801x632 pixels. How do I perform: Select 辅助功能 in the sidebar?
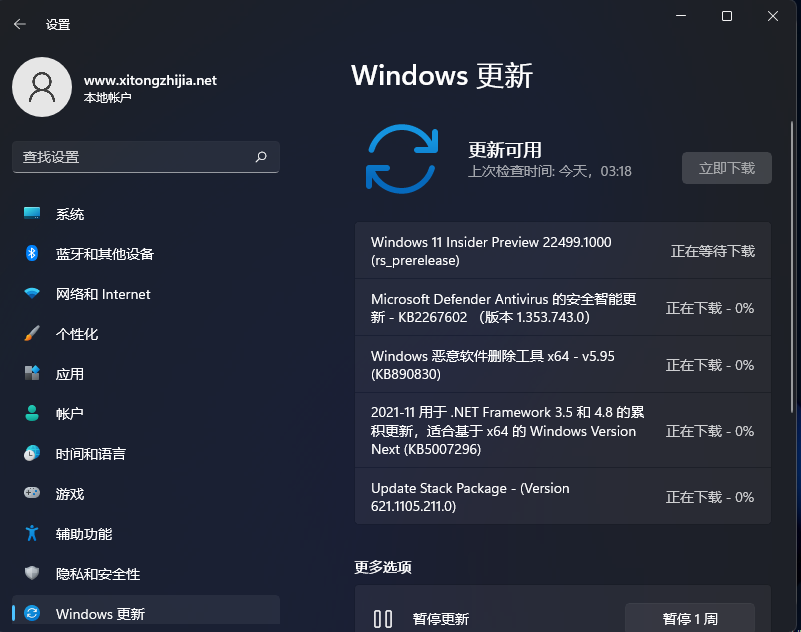coord(146,533)
